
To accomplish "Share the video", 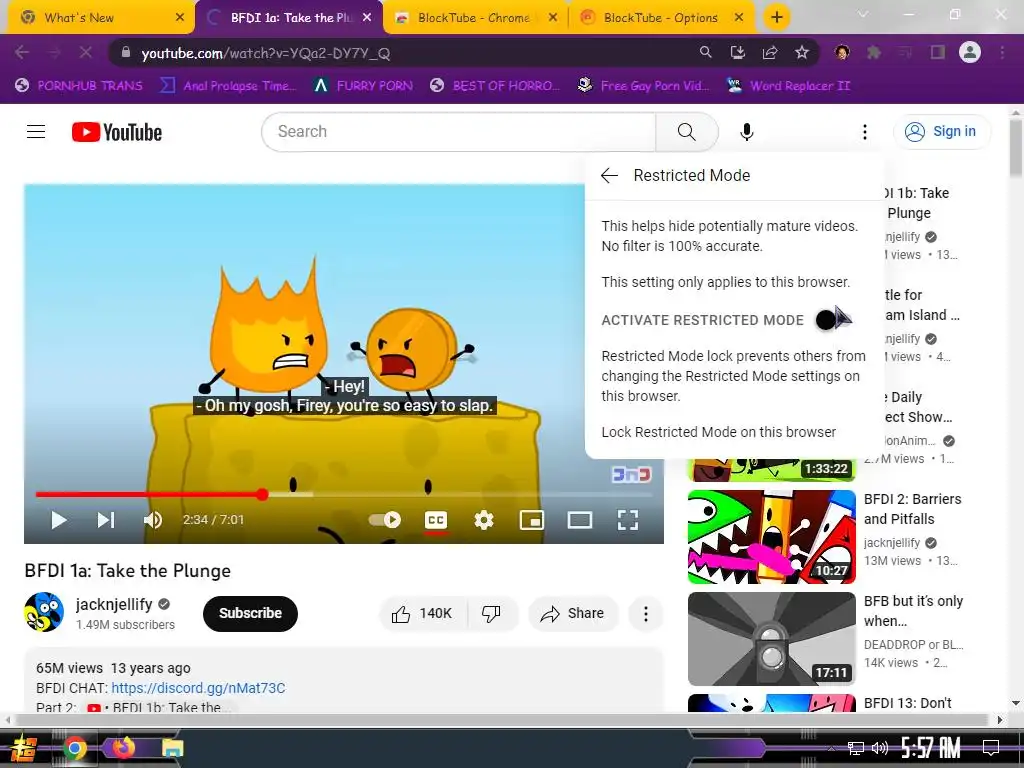I will pyautogui.click(x=572, y=613).
